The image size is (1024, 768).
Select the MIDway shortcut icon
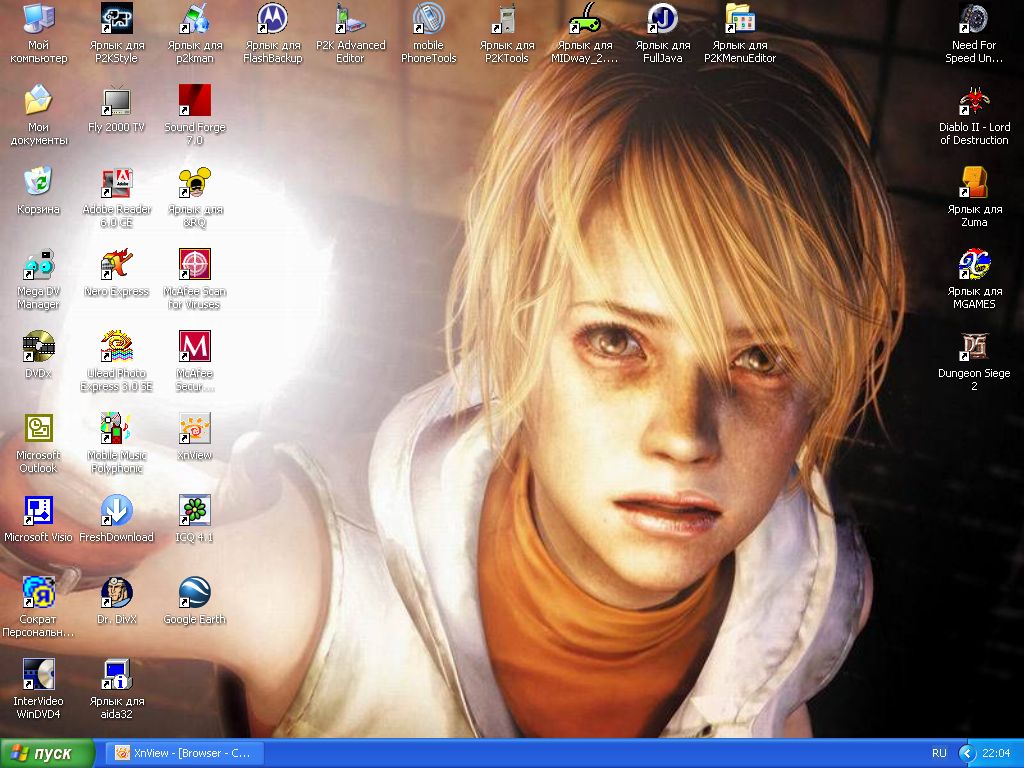[584, 18]
